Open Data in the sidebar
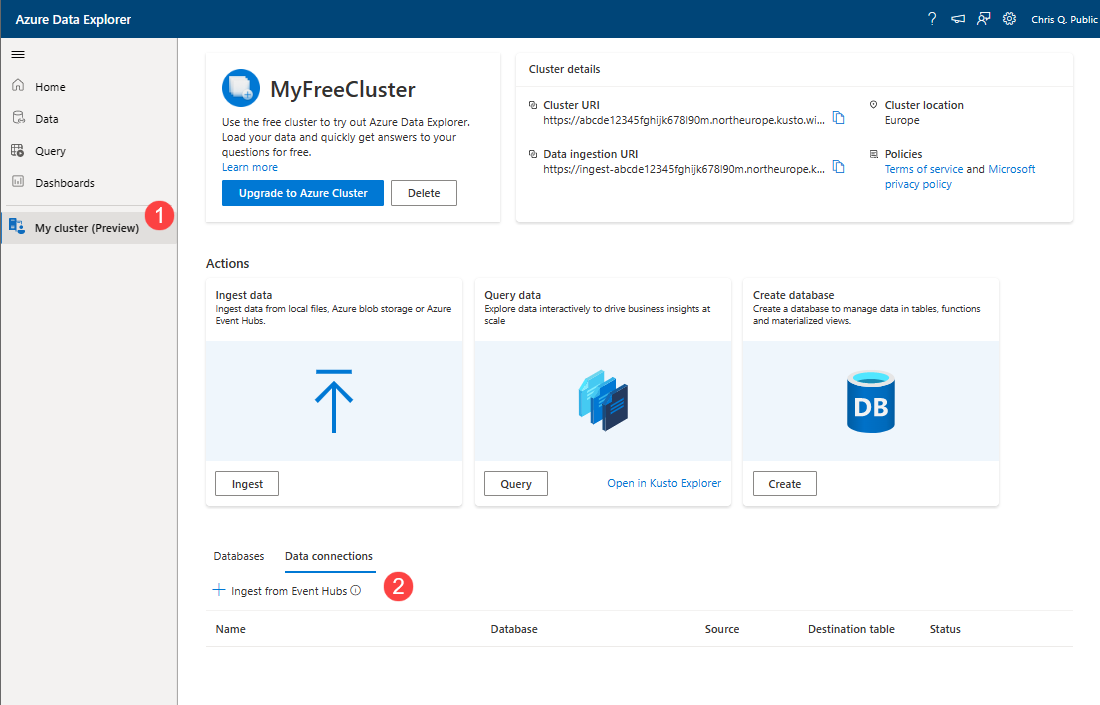 (47, 119)
